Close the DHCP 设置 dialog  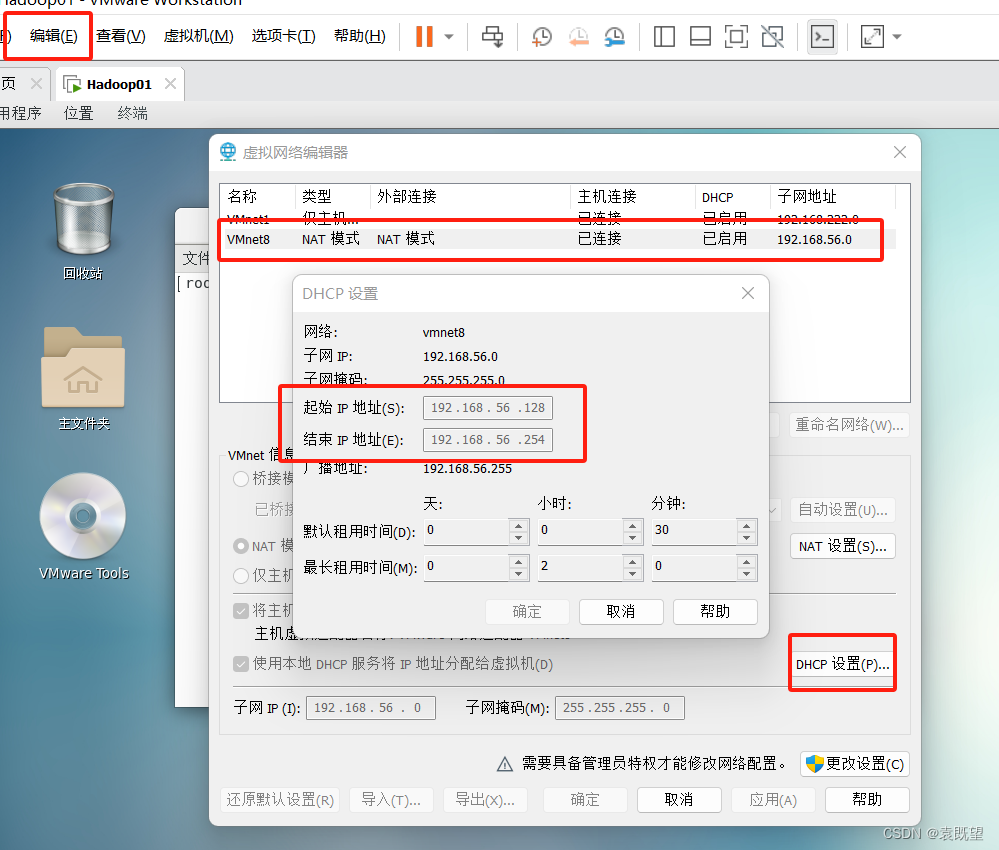pos(748,293)
